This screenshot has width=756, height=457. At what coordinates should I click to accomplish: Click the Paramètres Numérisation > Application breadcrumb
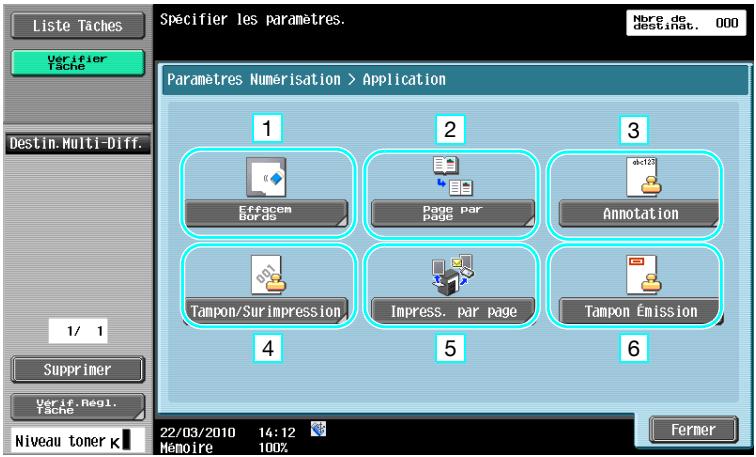click(307, 79)
